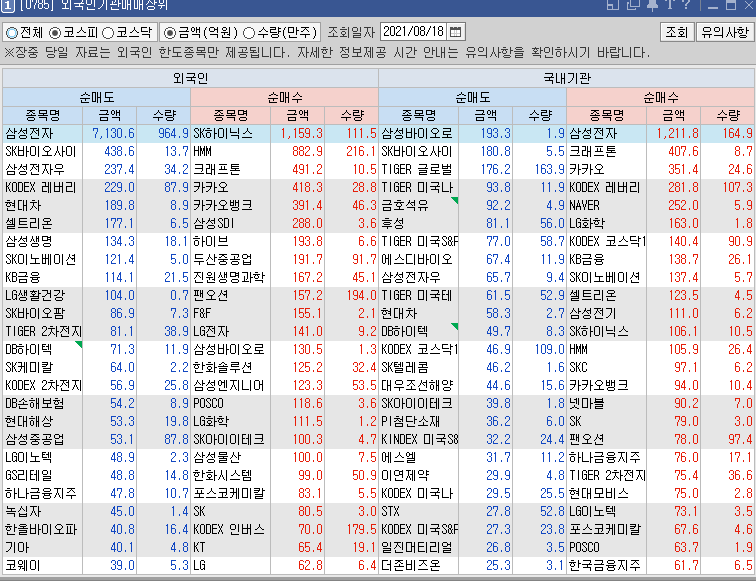The height and width of the screenshot is (581, 756).
Task: Select the 코스닥 radio button
Action: coord(108,33)
